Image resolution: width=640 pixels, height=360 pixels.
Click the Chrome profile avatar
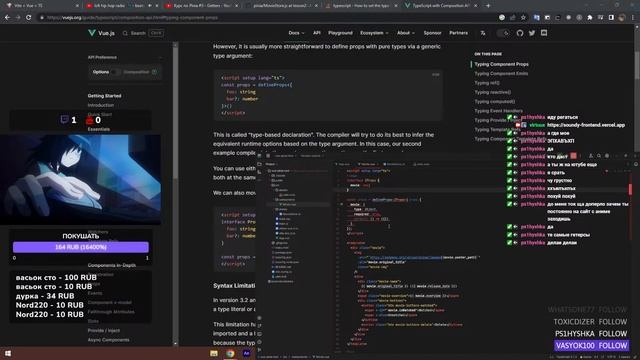coord(622,18)
